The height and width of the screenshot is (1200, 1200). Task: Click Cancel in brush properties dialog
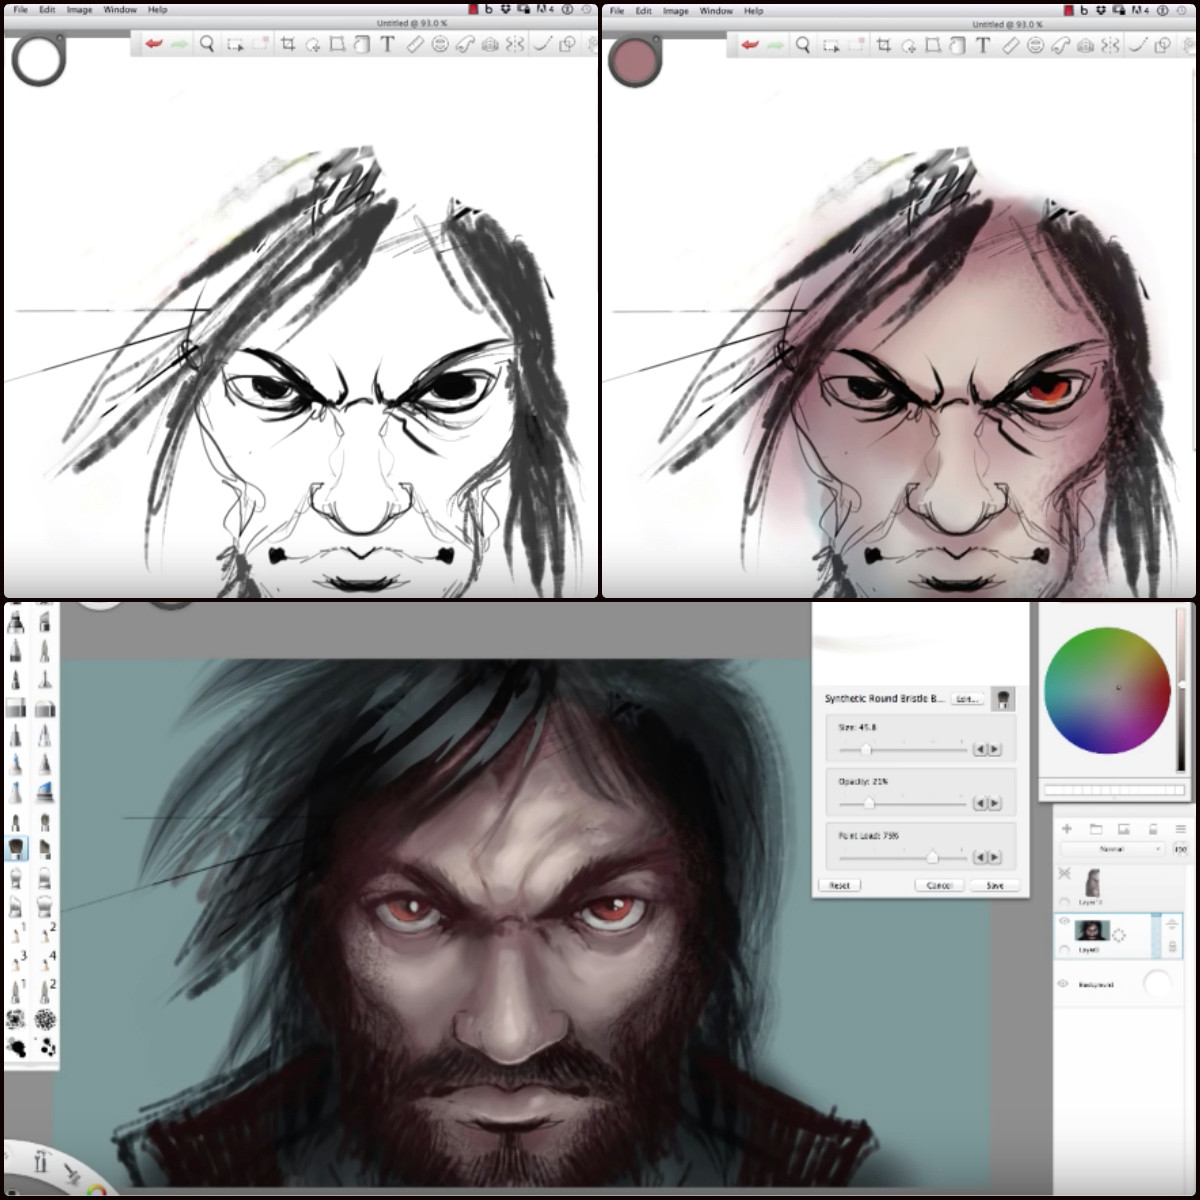tap(938, 885)
